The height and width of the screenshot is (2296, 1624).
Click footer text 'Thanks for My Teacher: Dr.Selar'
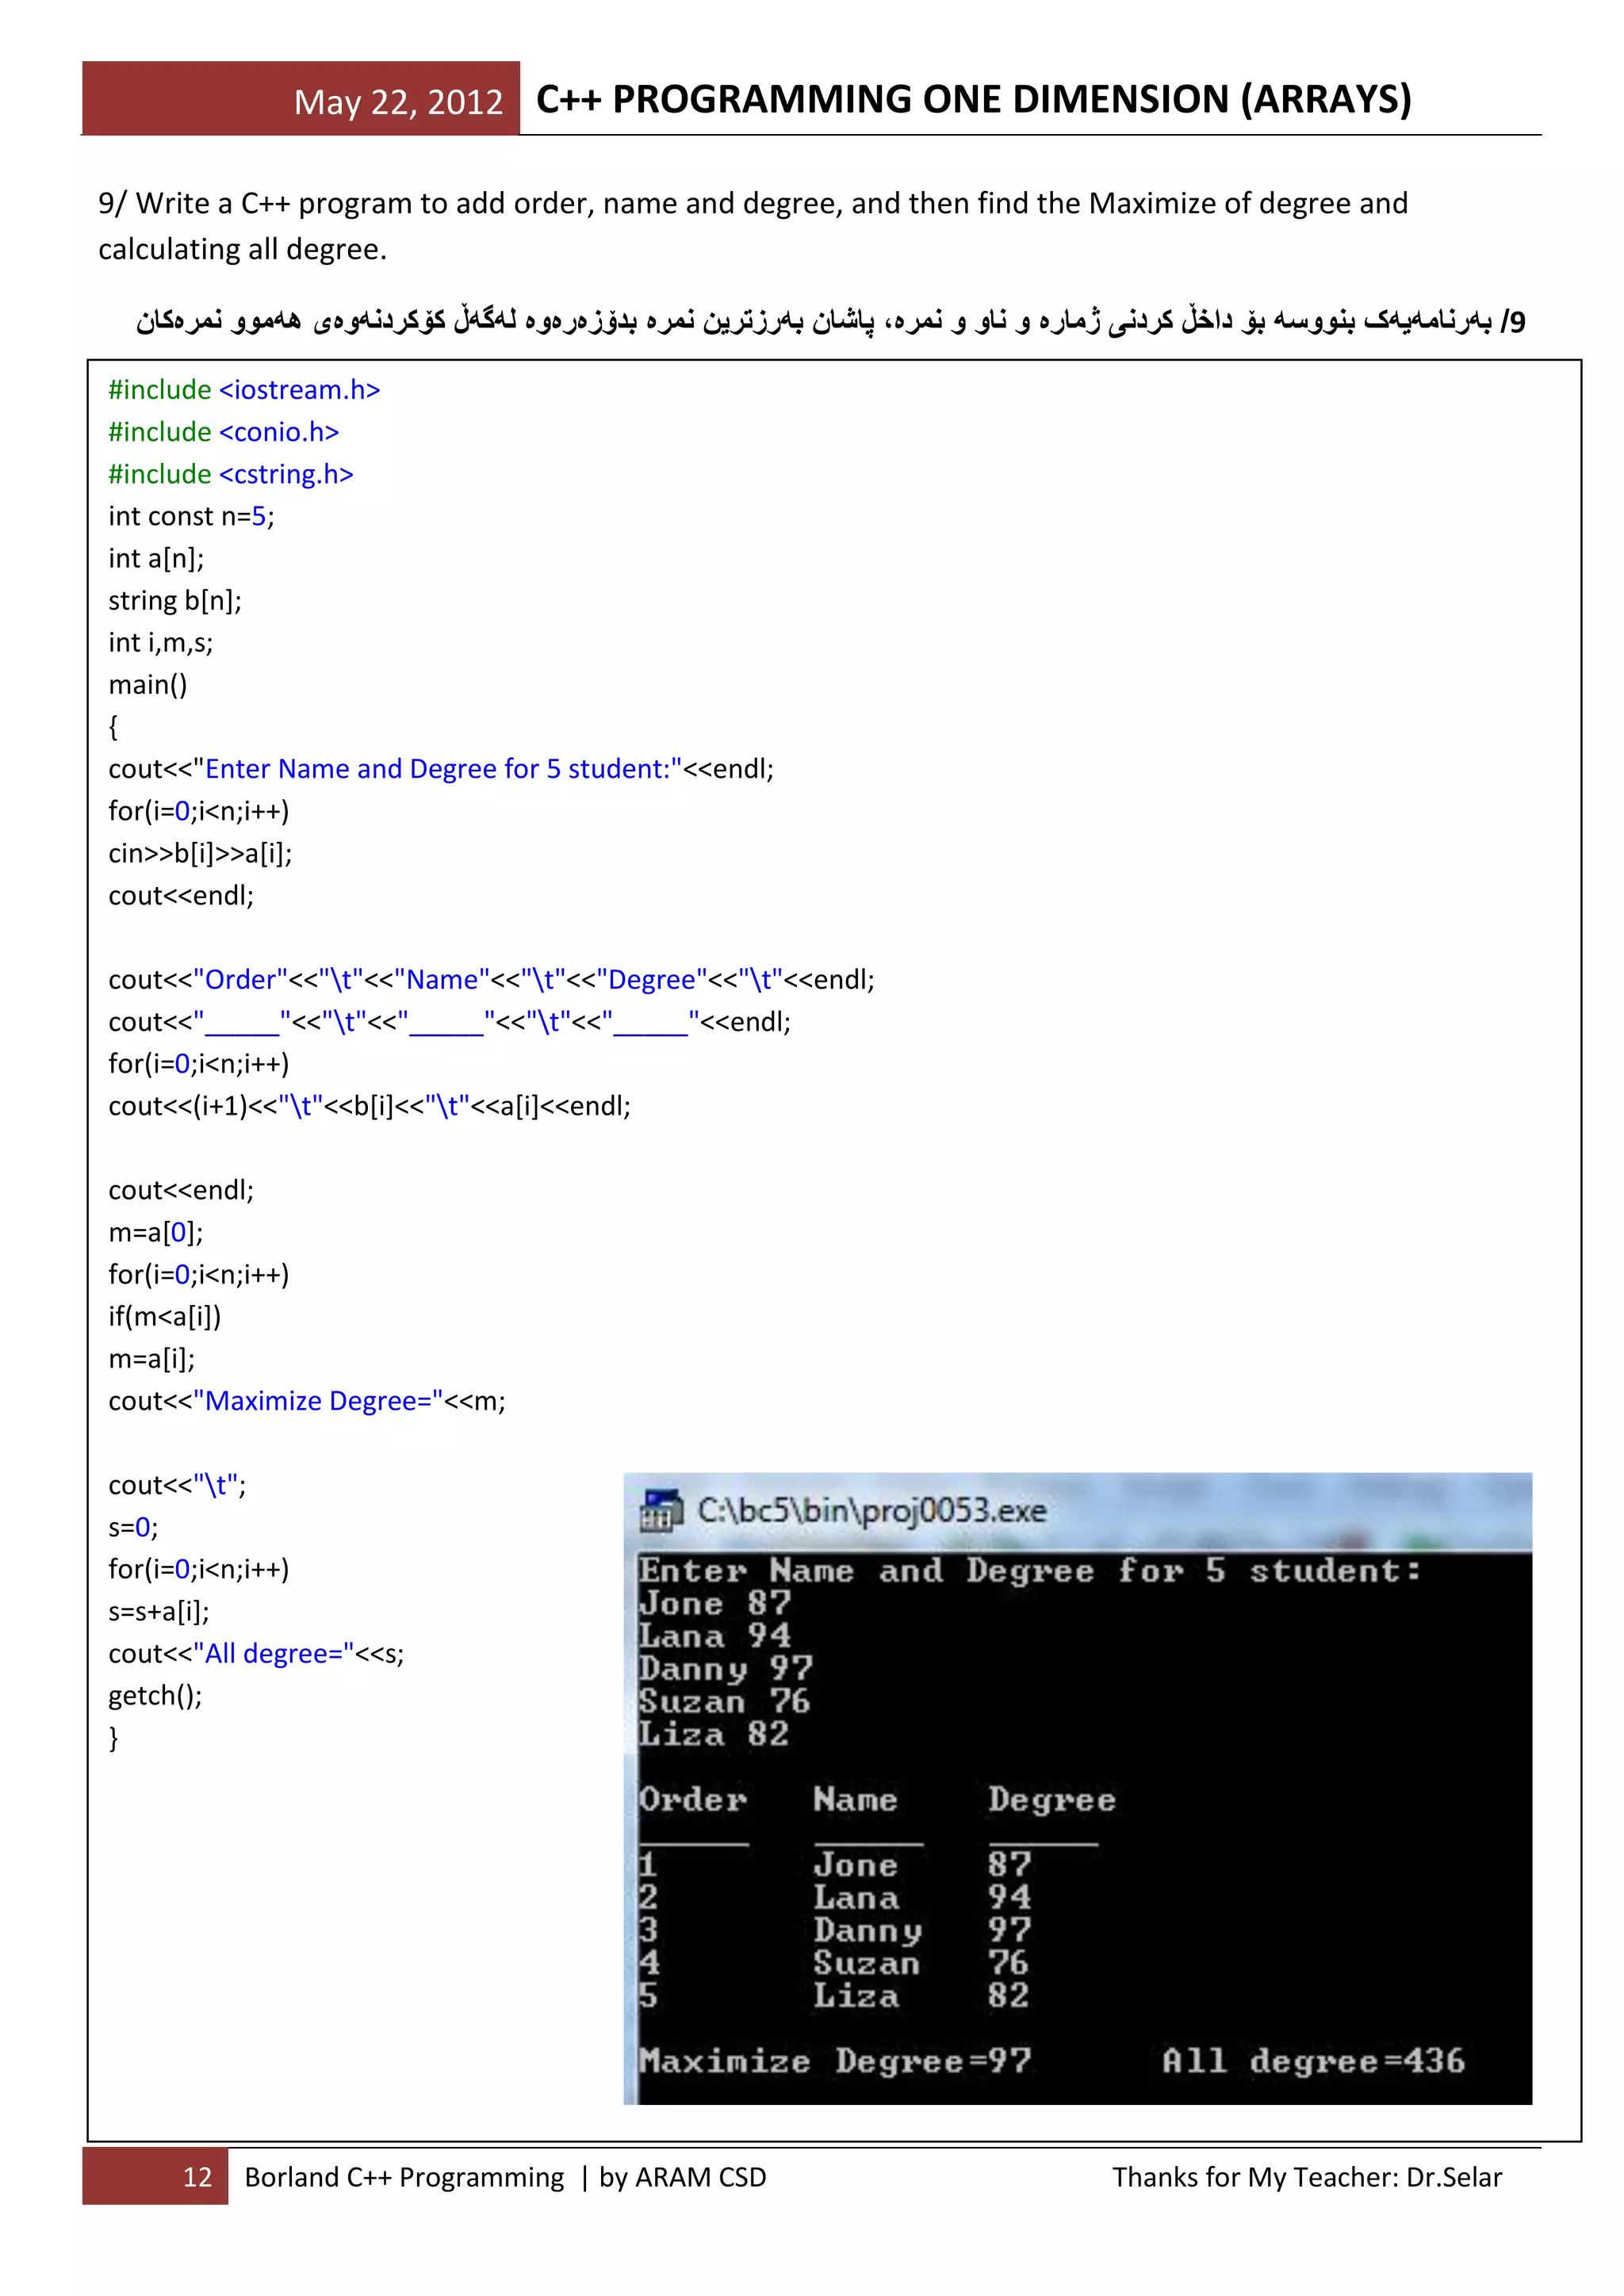click(1307, 2177)
